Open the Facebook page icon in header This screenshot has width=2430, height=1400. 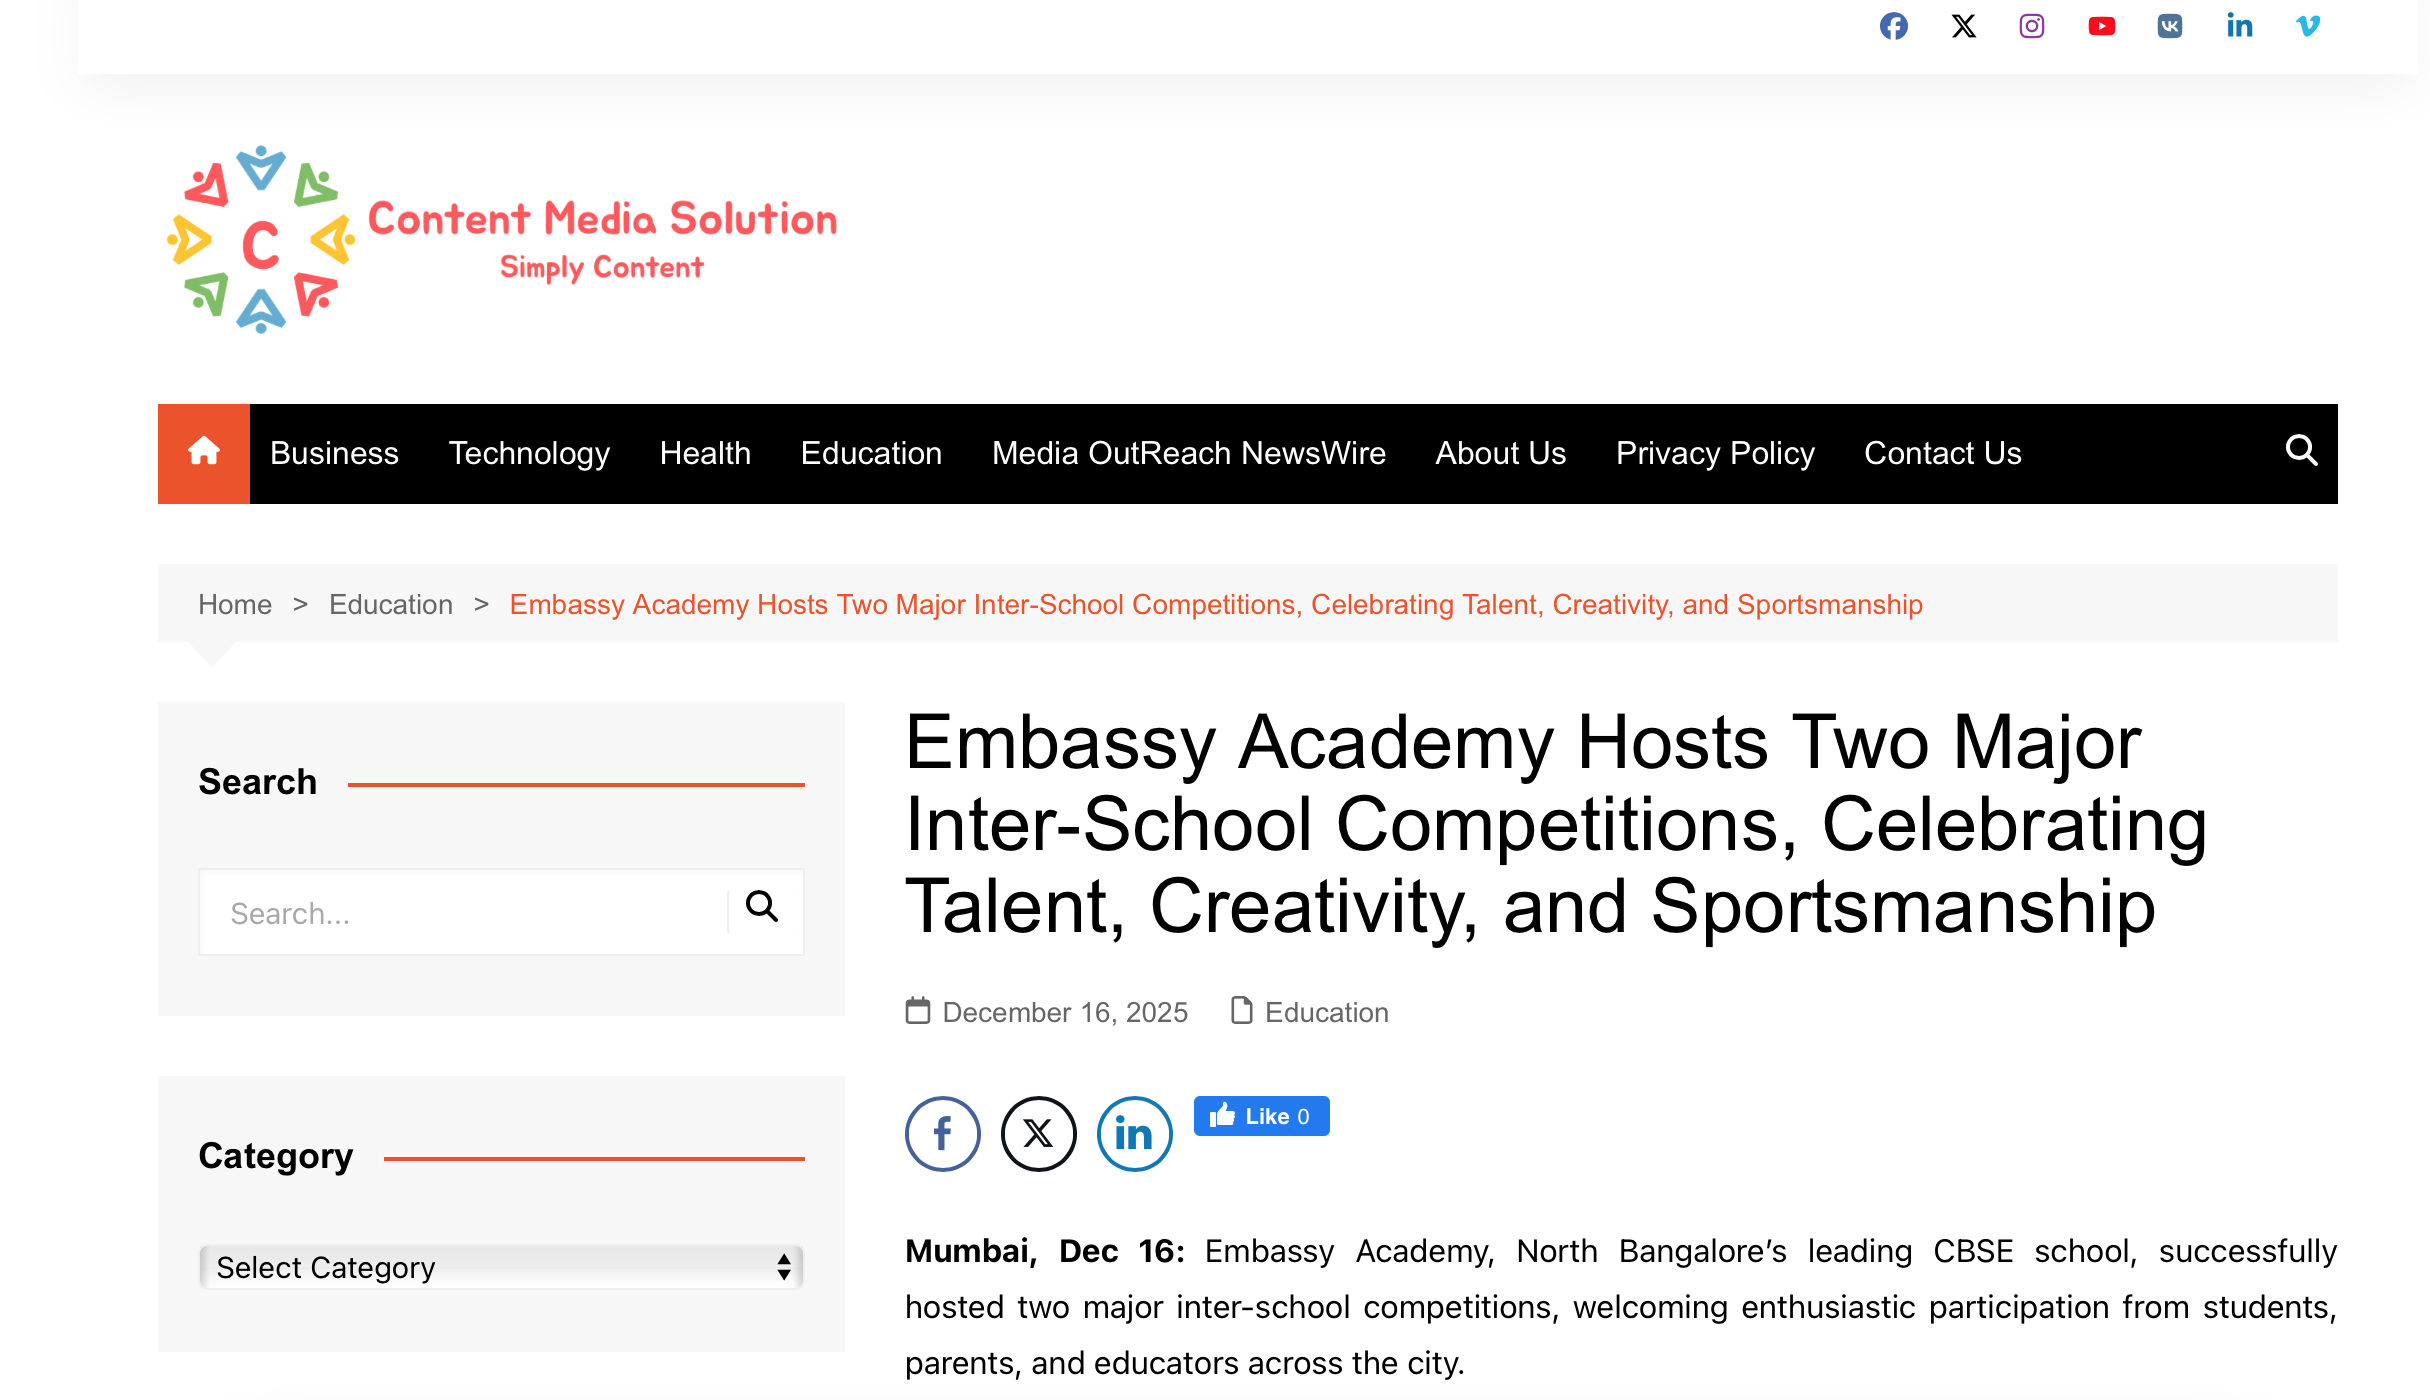(x=1893, y=26)
